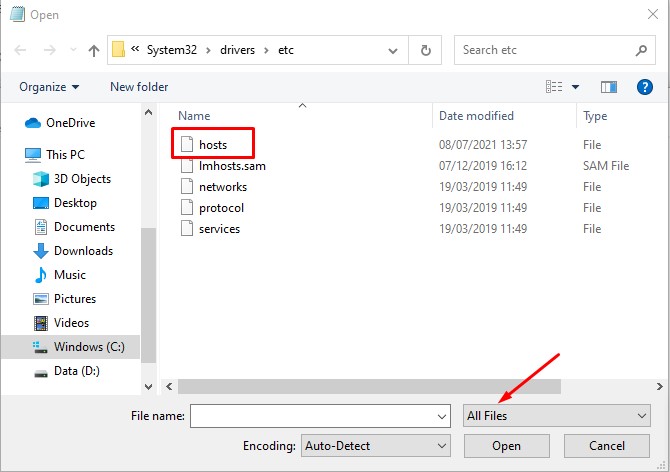This screenshot has width=670, height=472.
Task: Click the Up one level arrow
Action: pyautogui.click(x=93, y=50)
